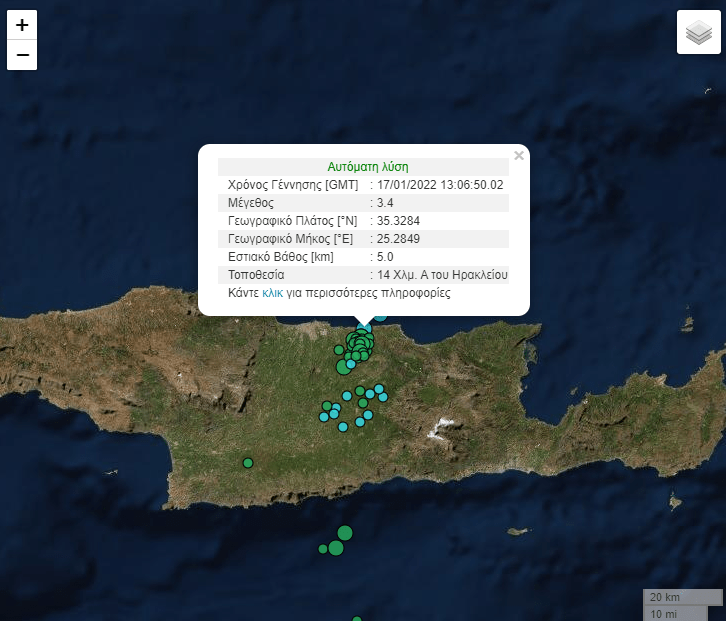Click the cyan marker right of popup tip

pos(380,316)
